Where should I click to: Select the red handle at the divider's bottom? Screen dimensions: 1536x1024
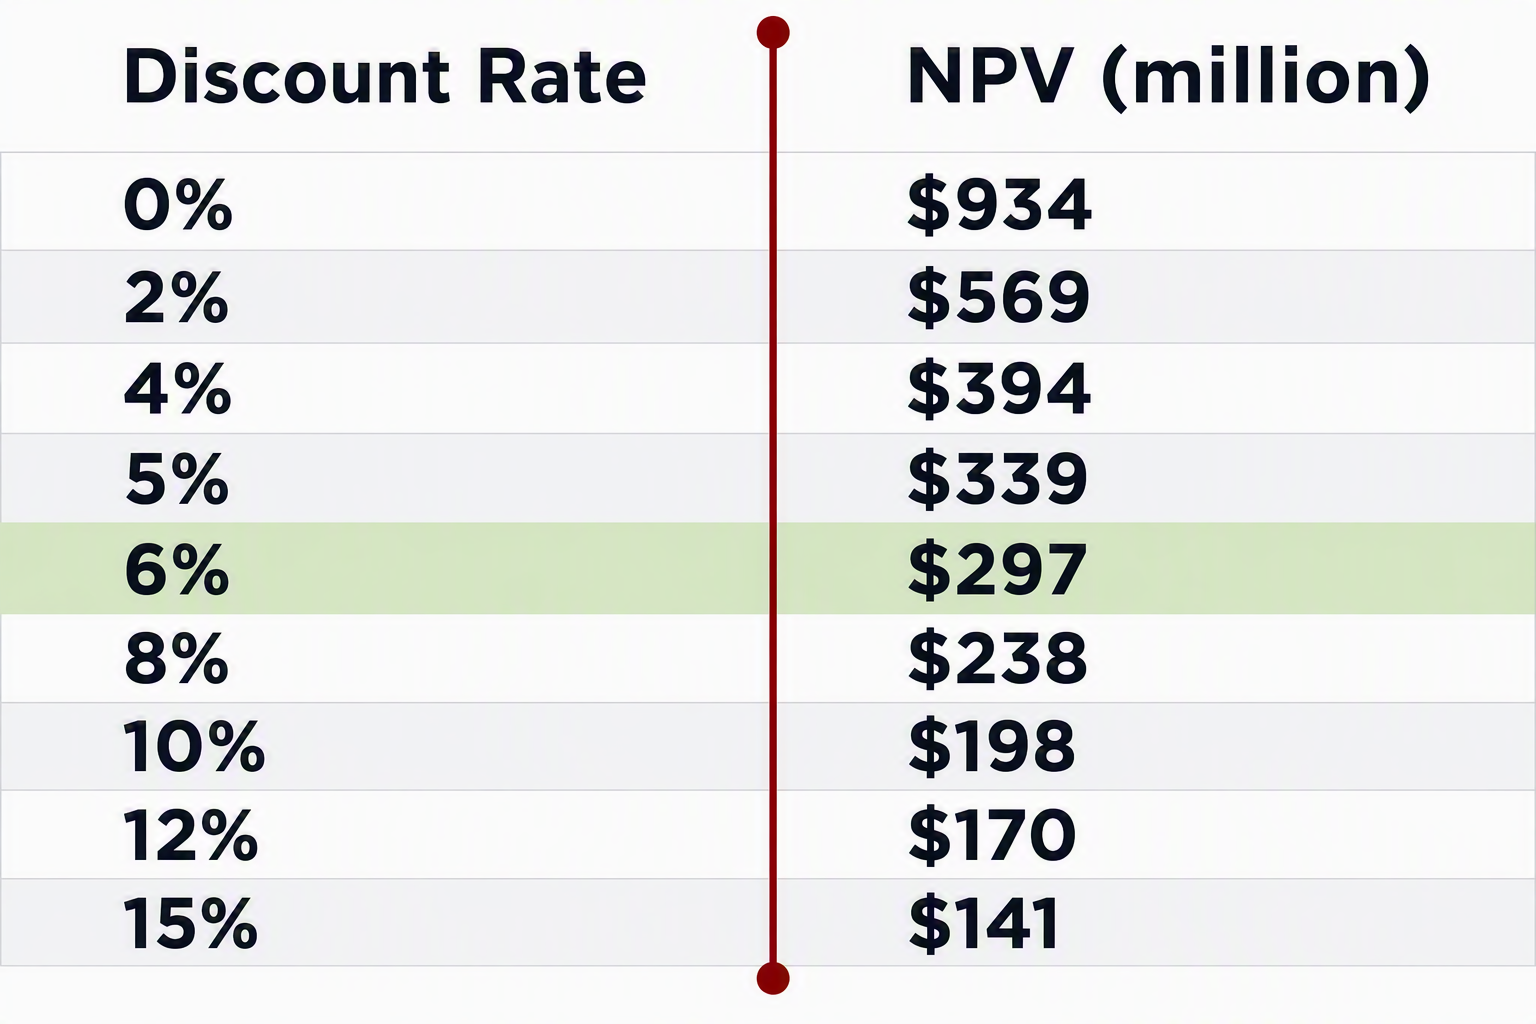click(x=773, y=978)
